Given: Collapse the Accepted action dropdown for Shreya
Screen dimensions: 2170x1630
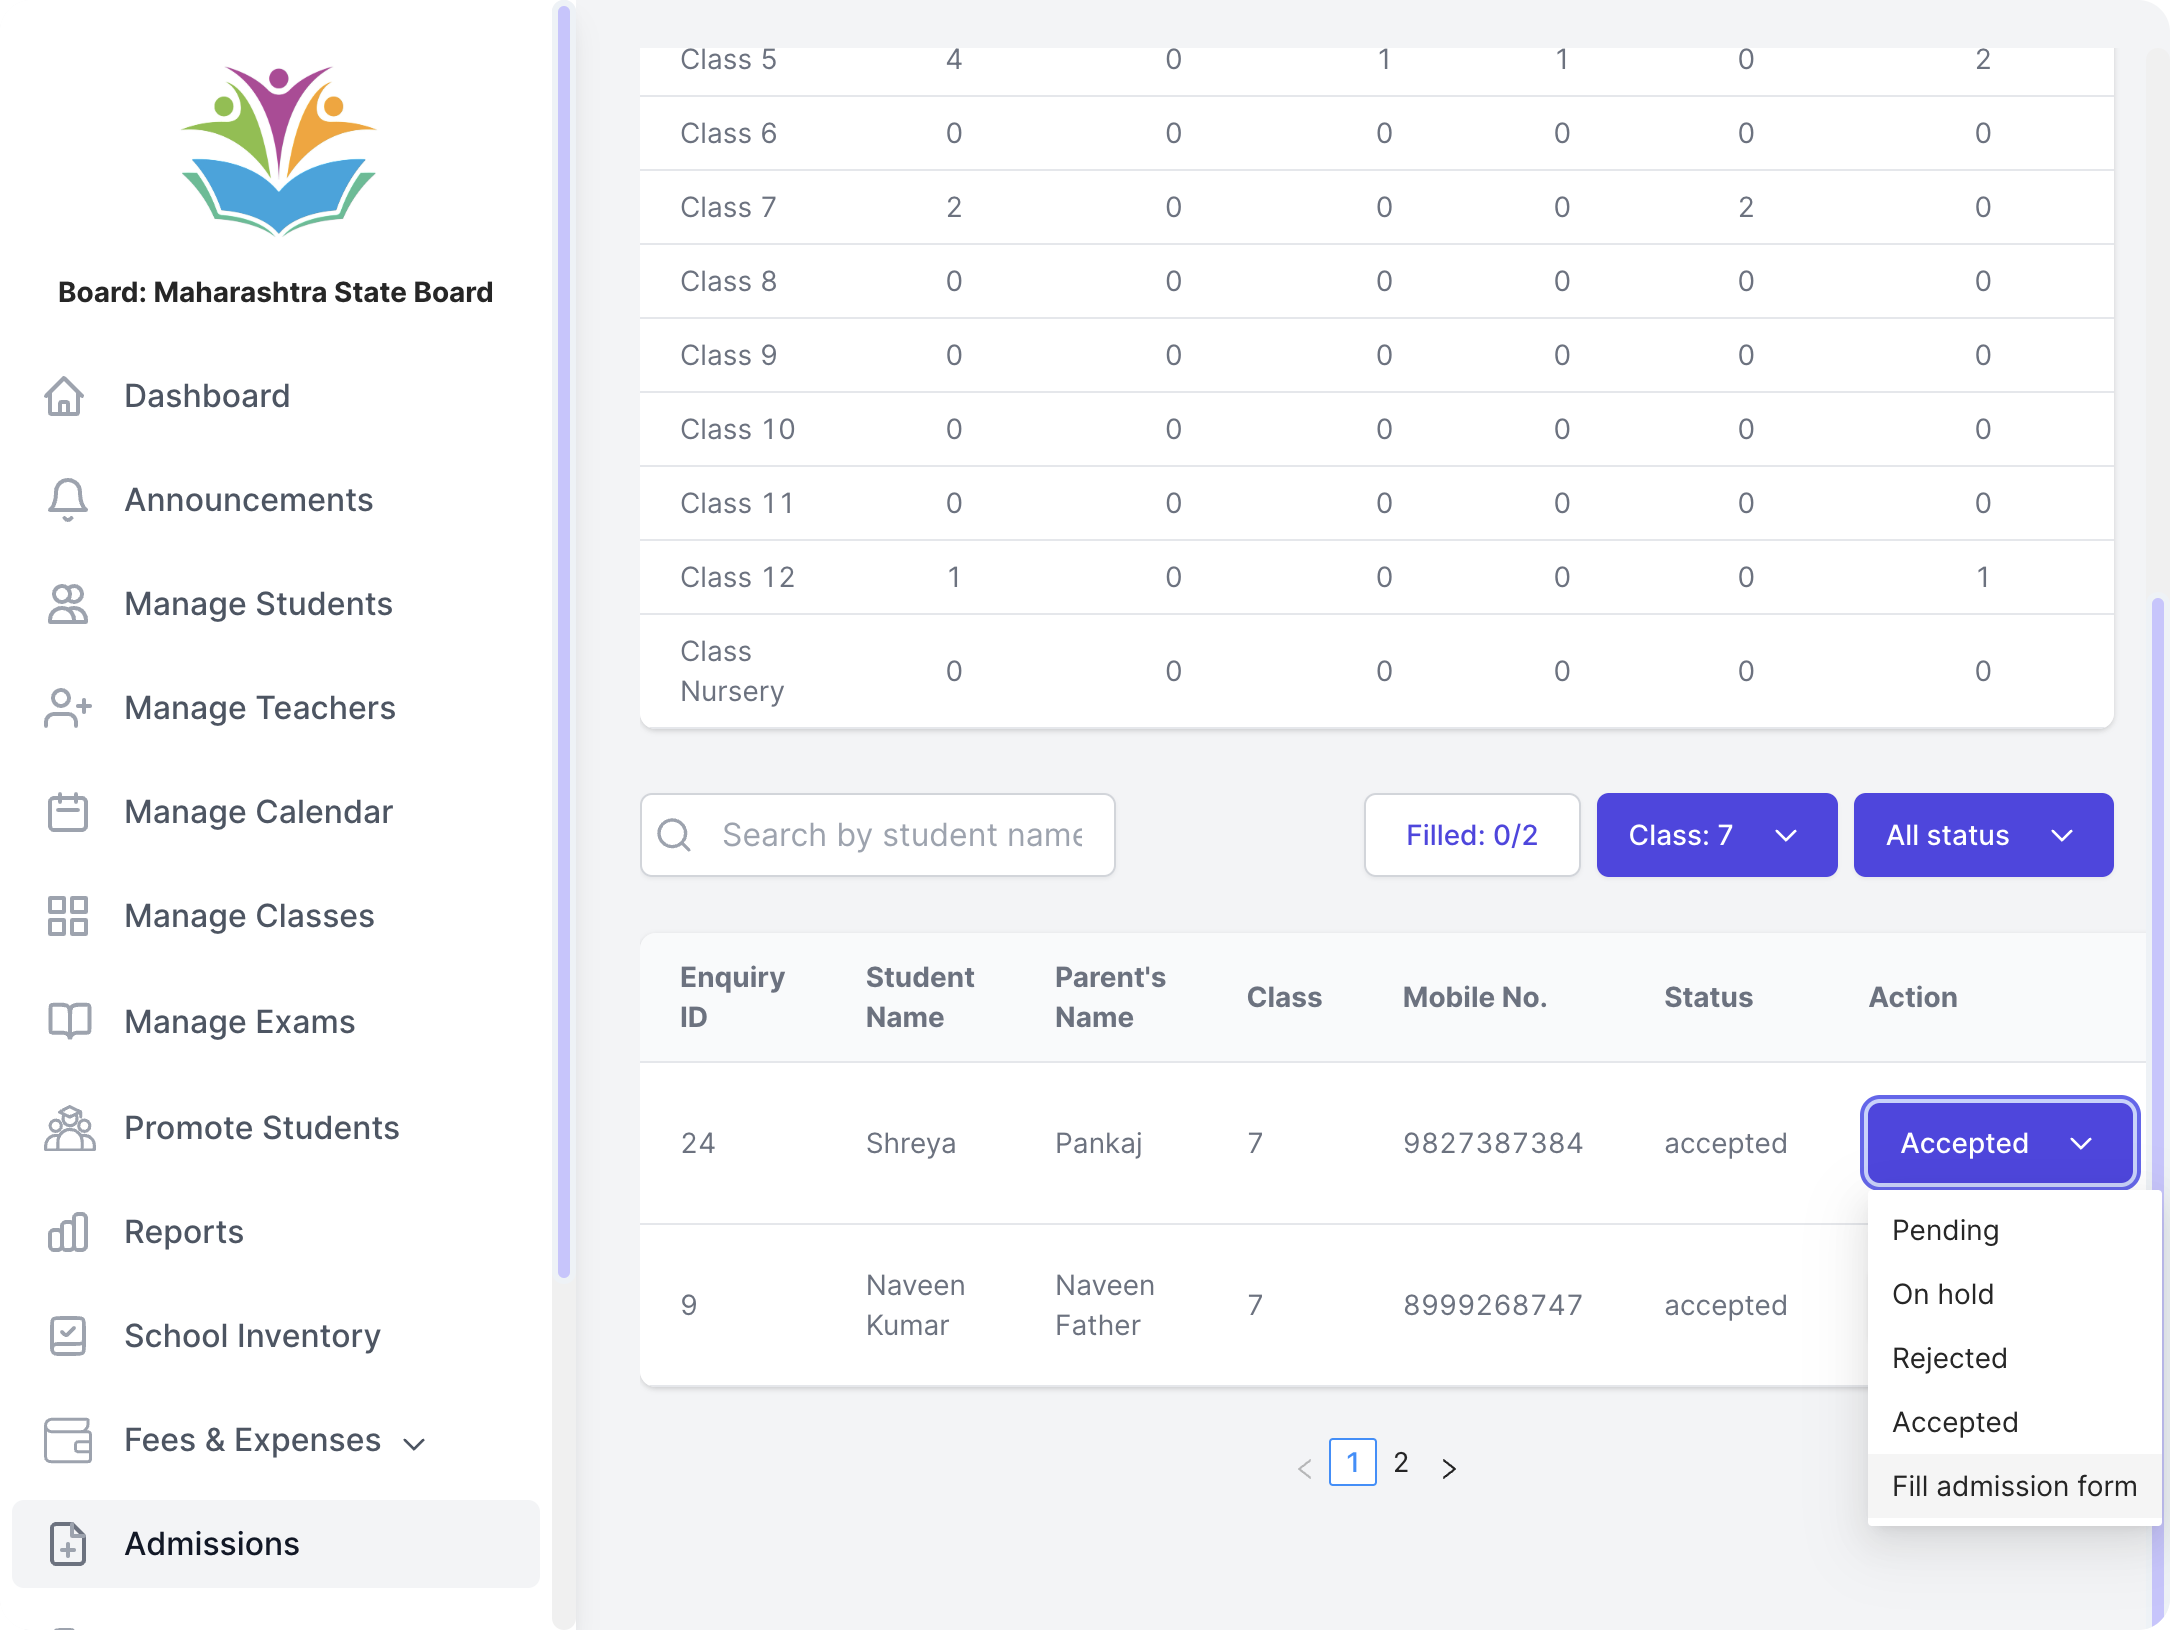Looking at the screenshot, I should click(x=1999, y=1143).
